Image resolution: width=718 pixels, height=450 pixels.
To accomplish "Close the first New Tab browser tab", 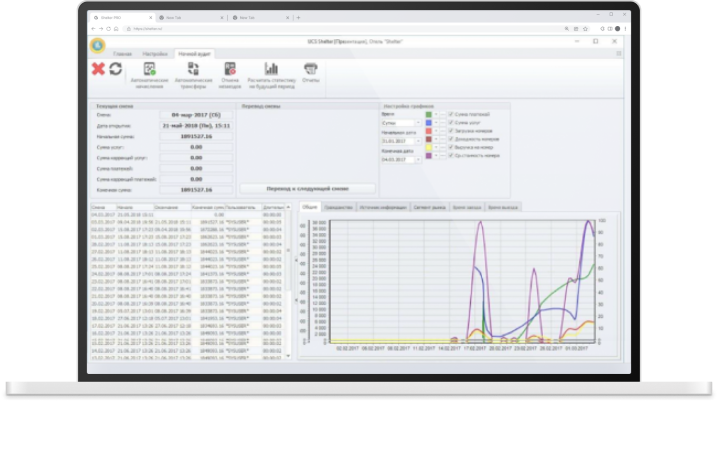I will [222, 17].
